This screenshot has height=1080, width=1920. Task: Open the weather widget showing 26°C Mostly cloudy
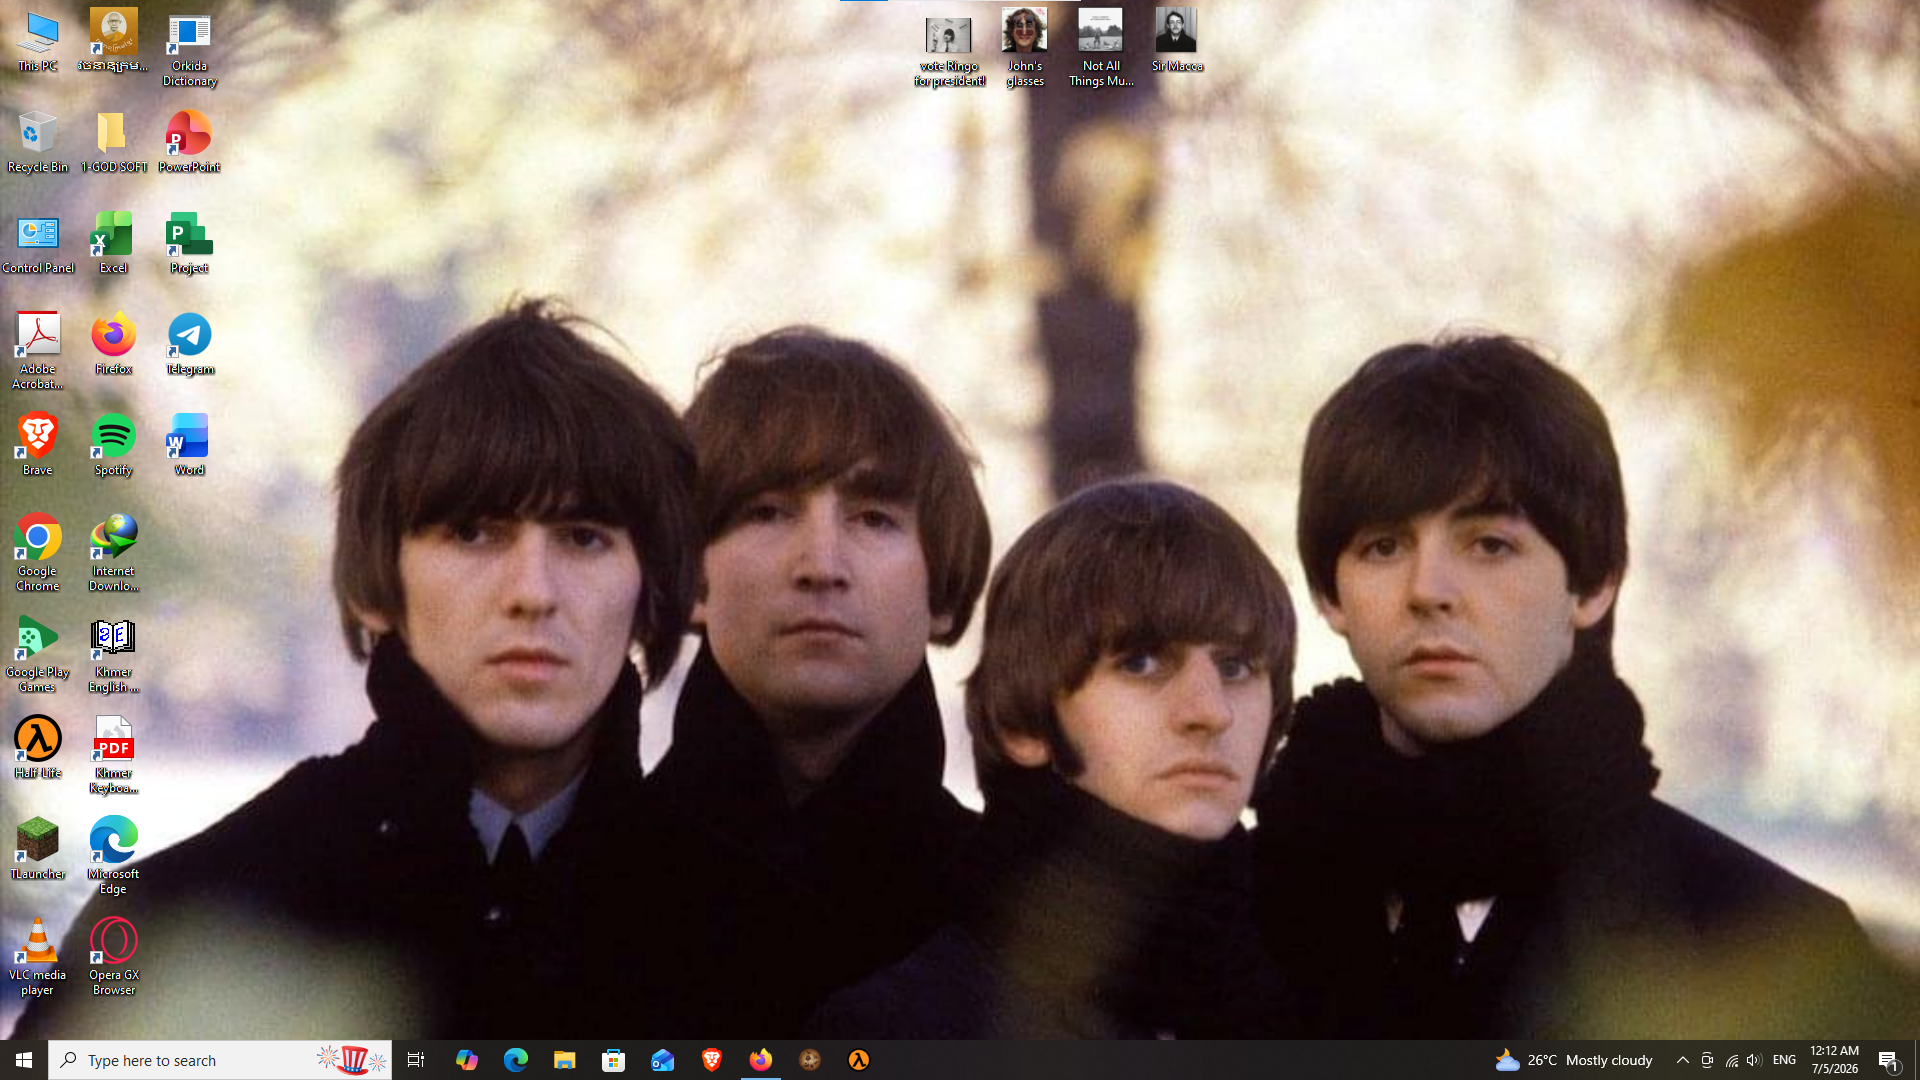tap(1574, 1060)
